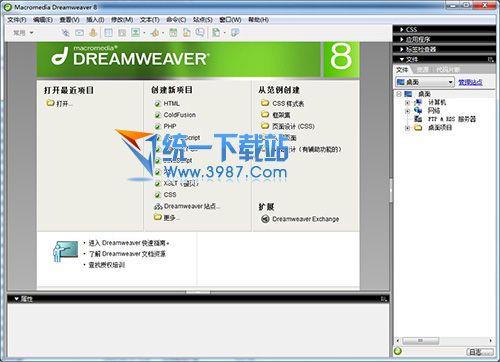Expand the 应用程序 panel group

(x=402, y=39)
